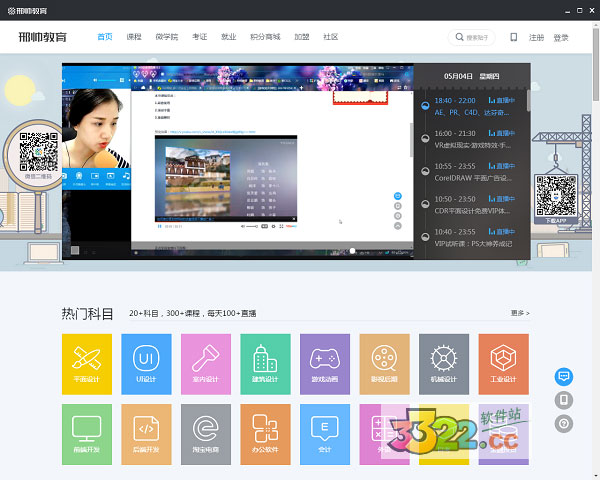Click the mobile phone icon beside 注册
The width and height of the screenshot is (600, 480).
(x=514, y=37)
